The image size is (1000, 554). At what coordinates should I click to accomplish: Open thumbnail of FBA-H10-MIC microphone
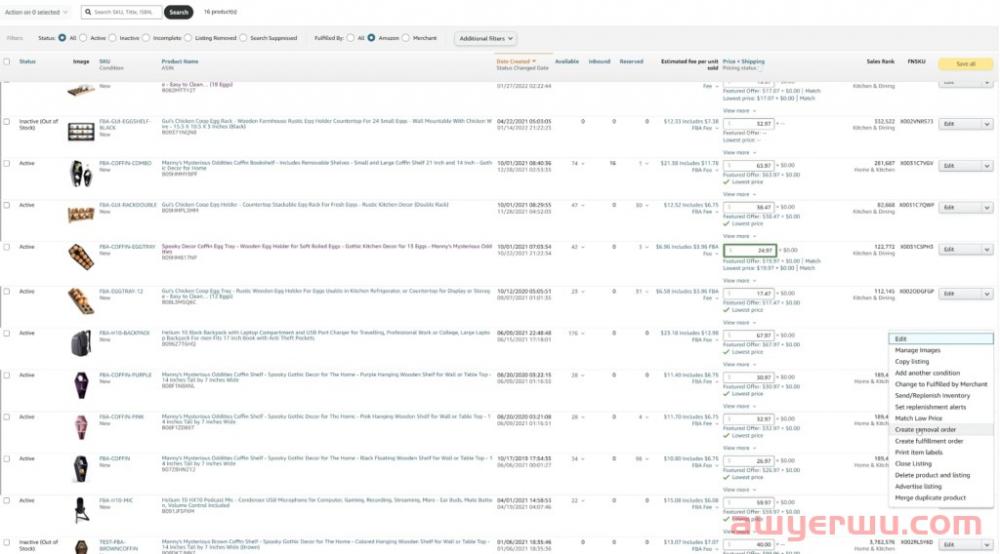tap(81, 510)
